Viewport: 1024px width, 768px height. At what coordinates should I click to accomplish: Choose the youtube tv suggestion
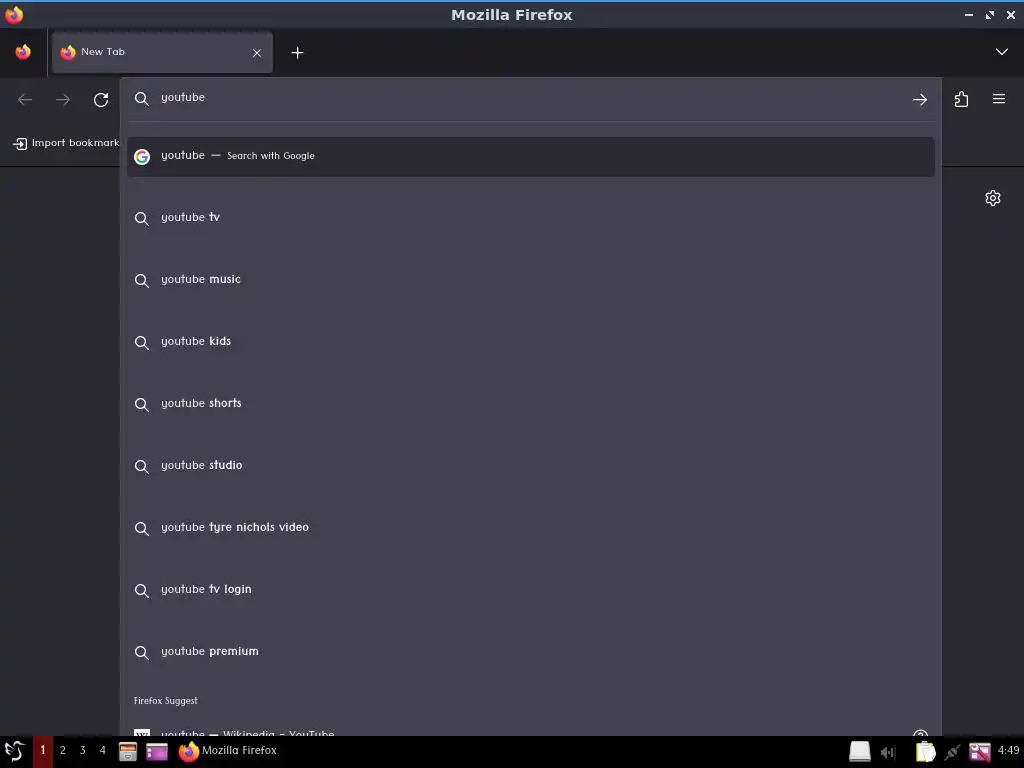pyautogui.click(x=530, y=217)
